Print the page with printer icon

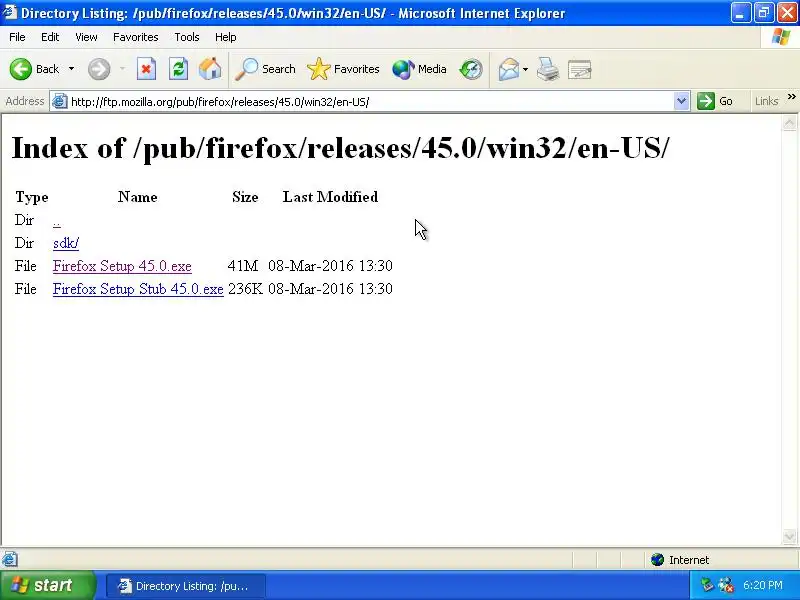click(548, 69)
